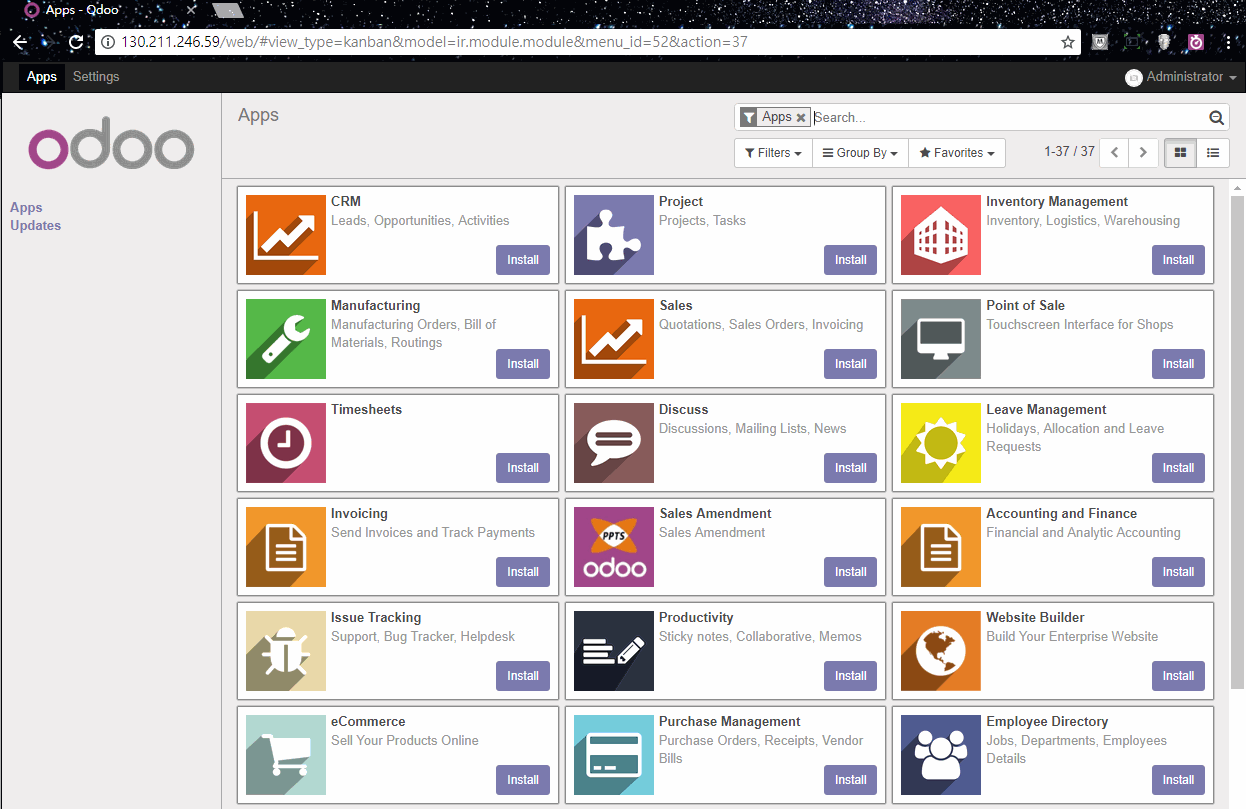
Task: Install the Point of Sale app
Action: (x=1178, y=364)
